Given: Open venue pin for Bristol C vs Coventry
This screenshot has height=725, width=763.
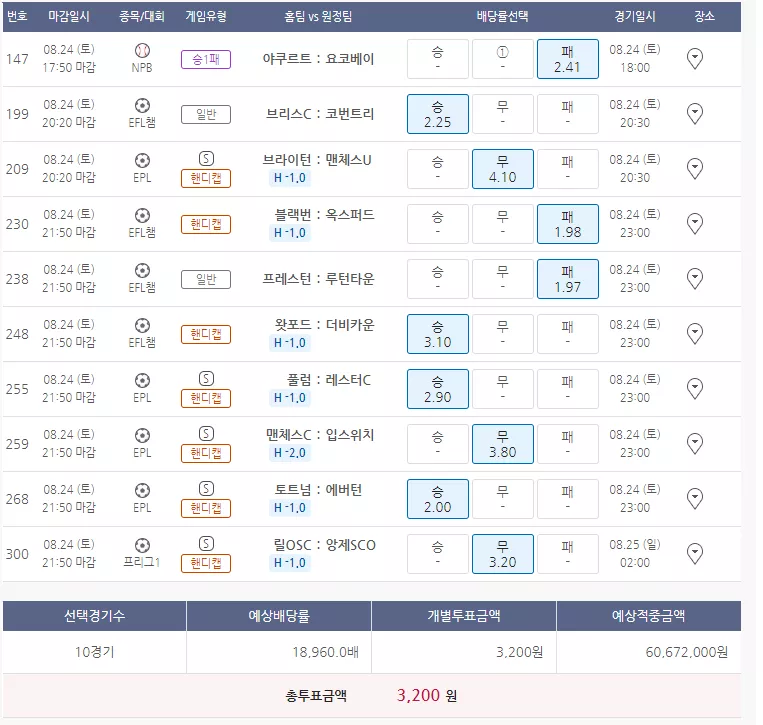Looking at the screenshot, I should coord(696,114).
